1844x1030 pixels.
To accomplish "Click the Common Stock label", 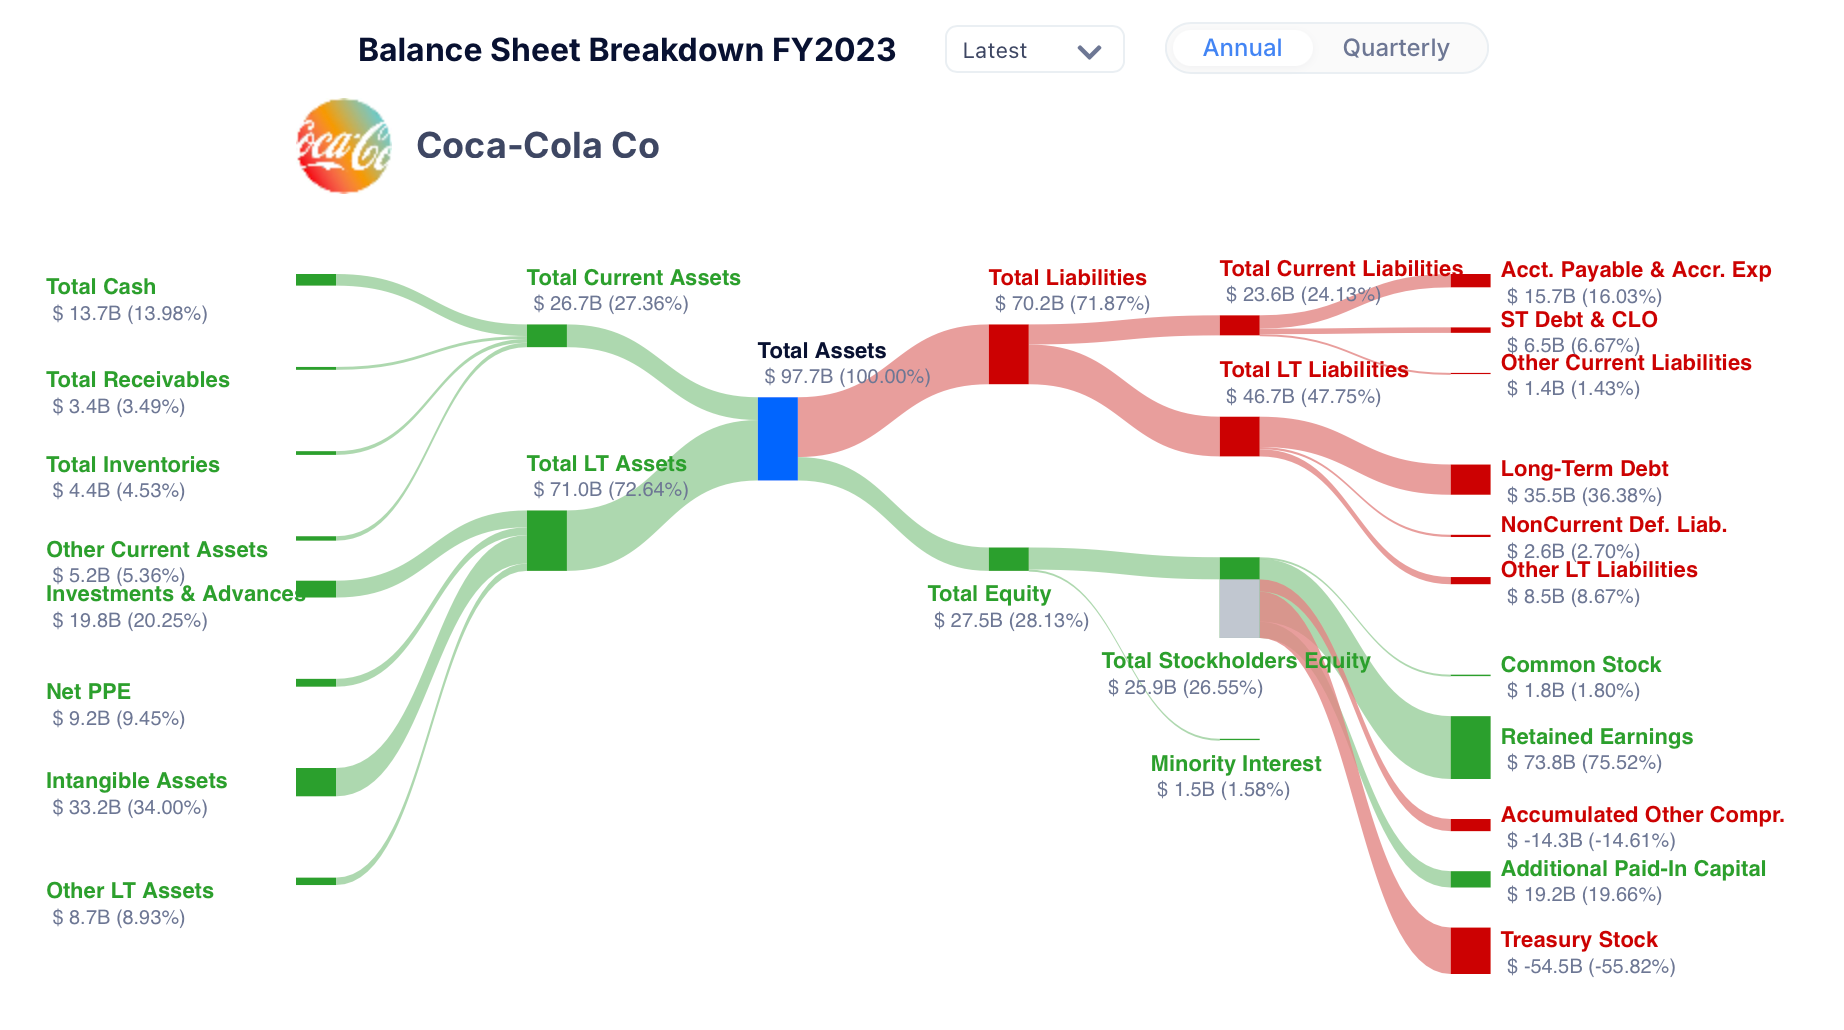I will pos(1581,665).
